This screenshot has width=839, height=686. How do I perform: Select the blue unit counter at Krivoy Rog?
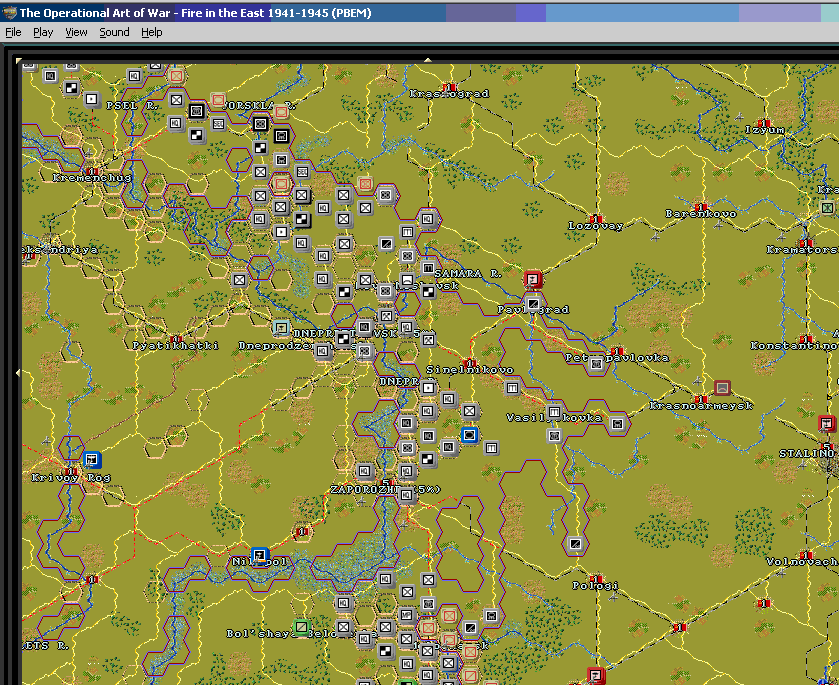coord(91,459)
